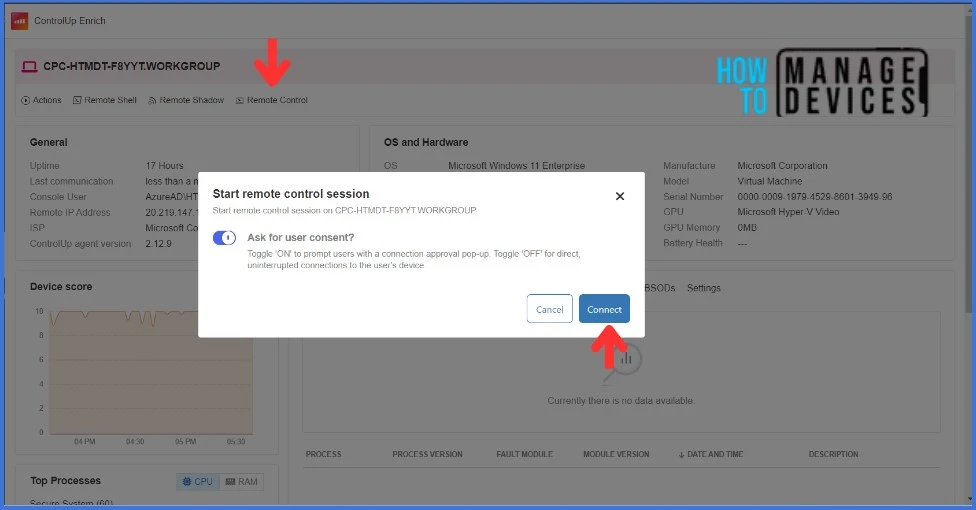Viewport: 976px width, 510px height.
Task: Click the DESCRIPTION column header
Action: click(833, 454)
